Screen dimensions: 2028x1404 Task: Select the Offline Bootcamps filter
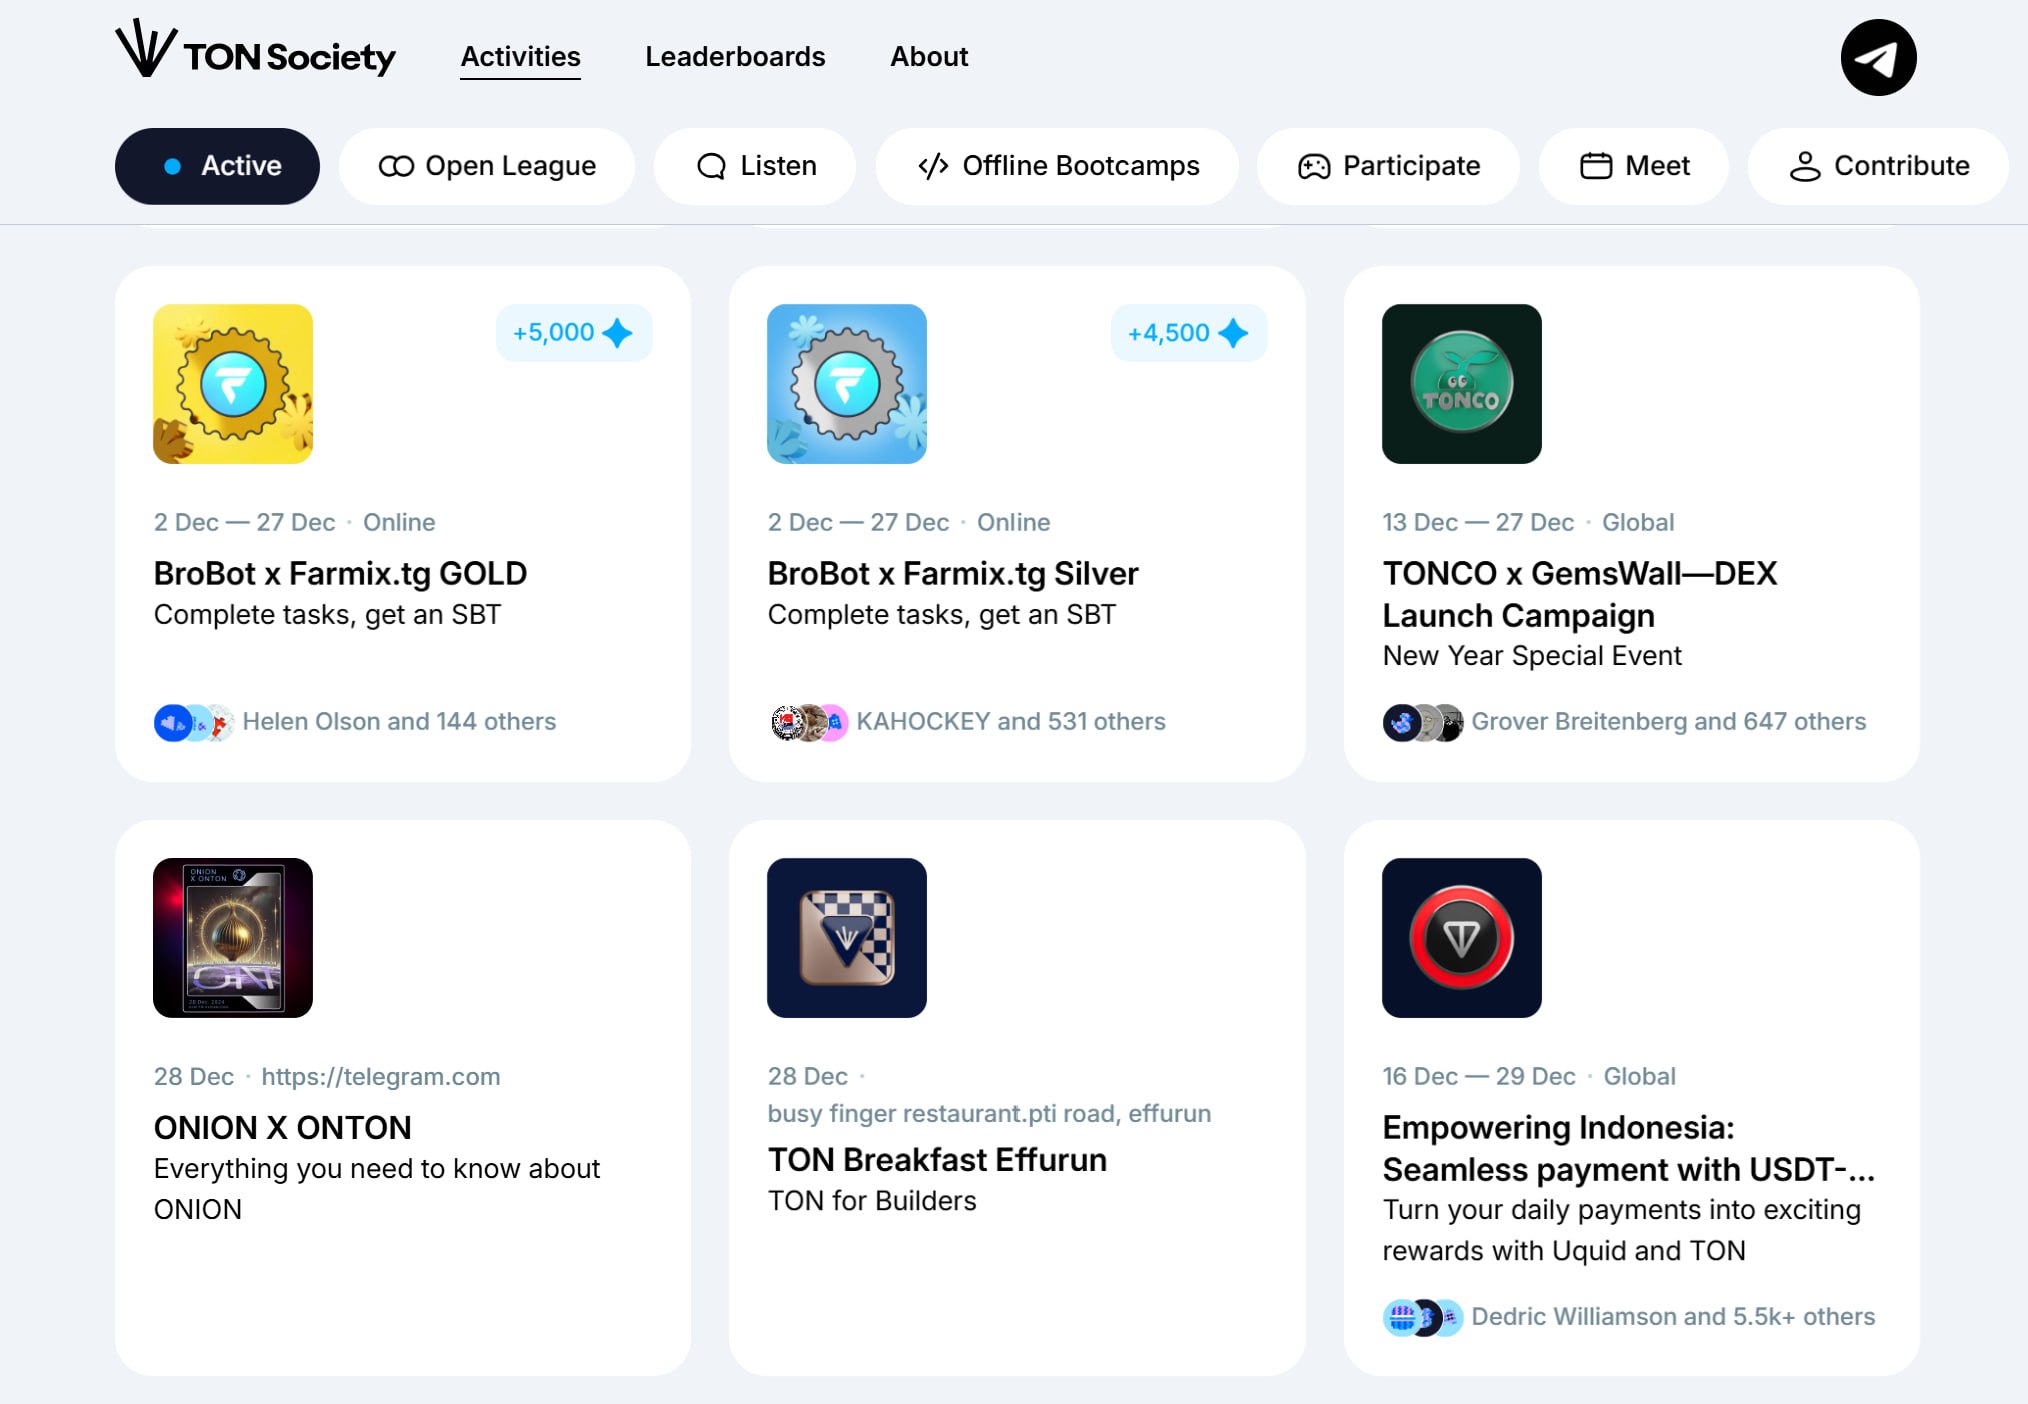click(1057, 166)
